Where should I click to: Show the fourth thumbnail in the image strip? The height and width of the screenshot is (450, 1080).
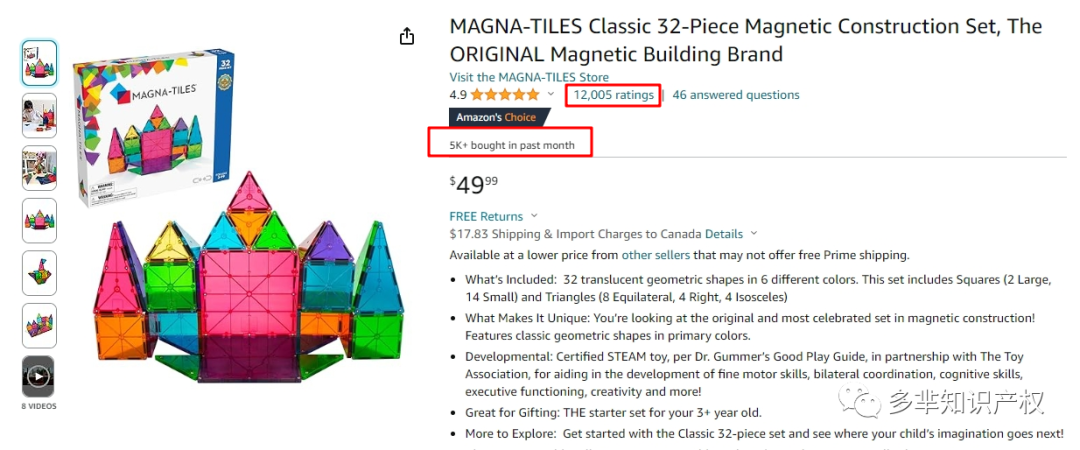pos(39,220)
